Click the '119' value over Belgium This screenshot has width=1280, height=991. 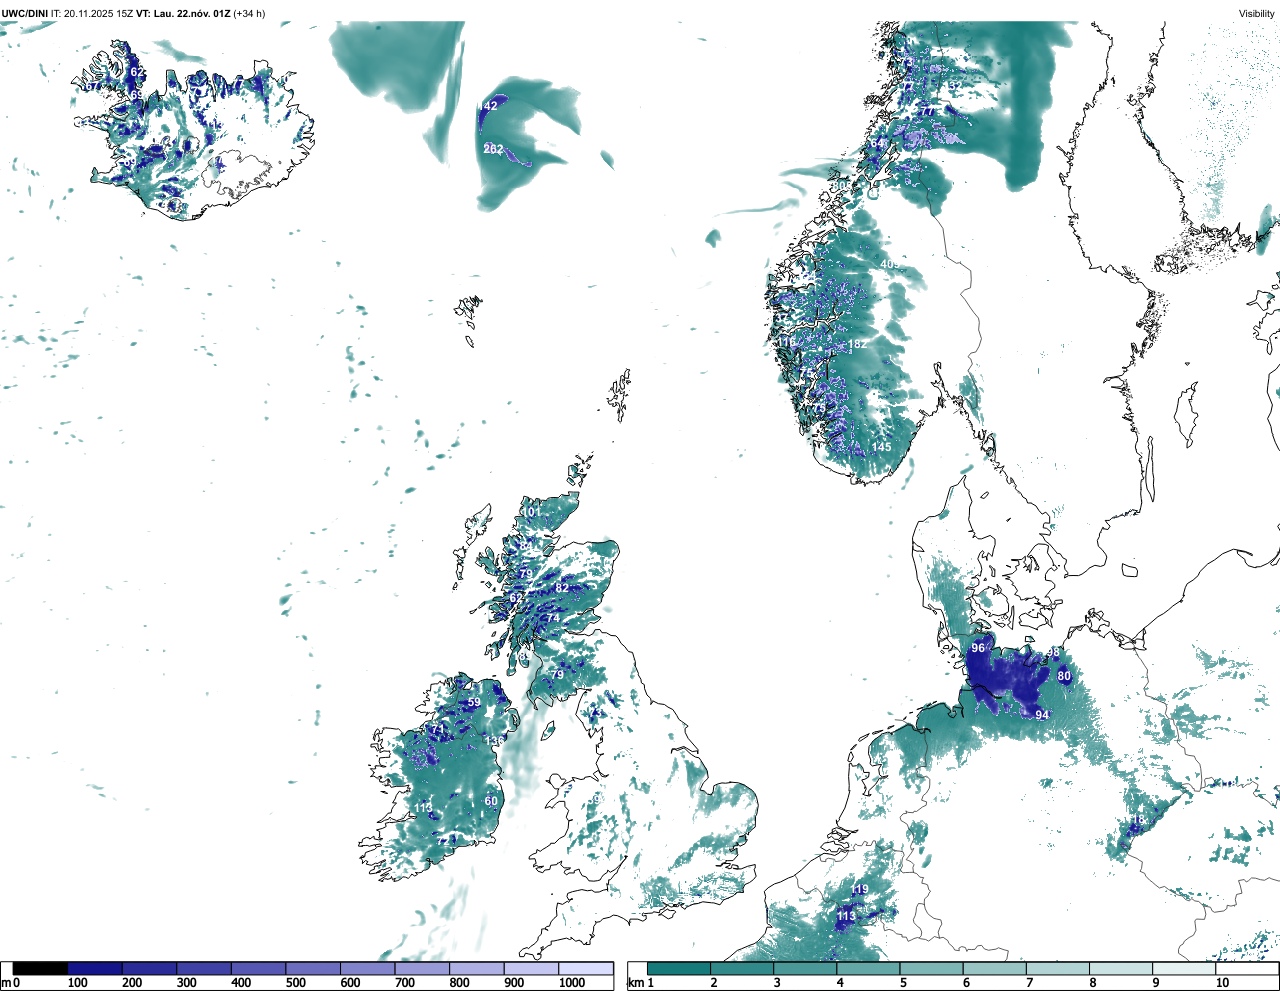click(x=859, y=890)
